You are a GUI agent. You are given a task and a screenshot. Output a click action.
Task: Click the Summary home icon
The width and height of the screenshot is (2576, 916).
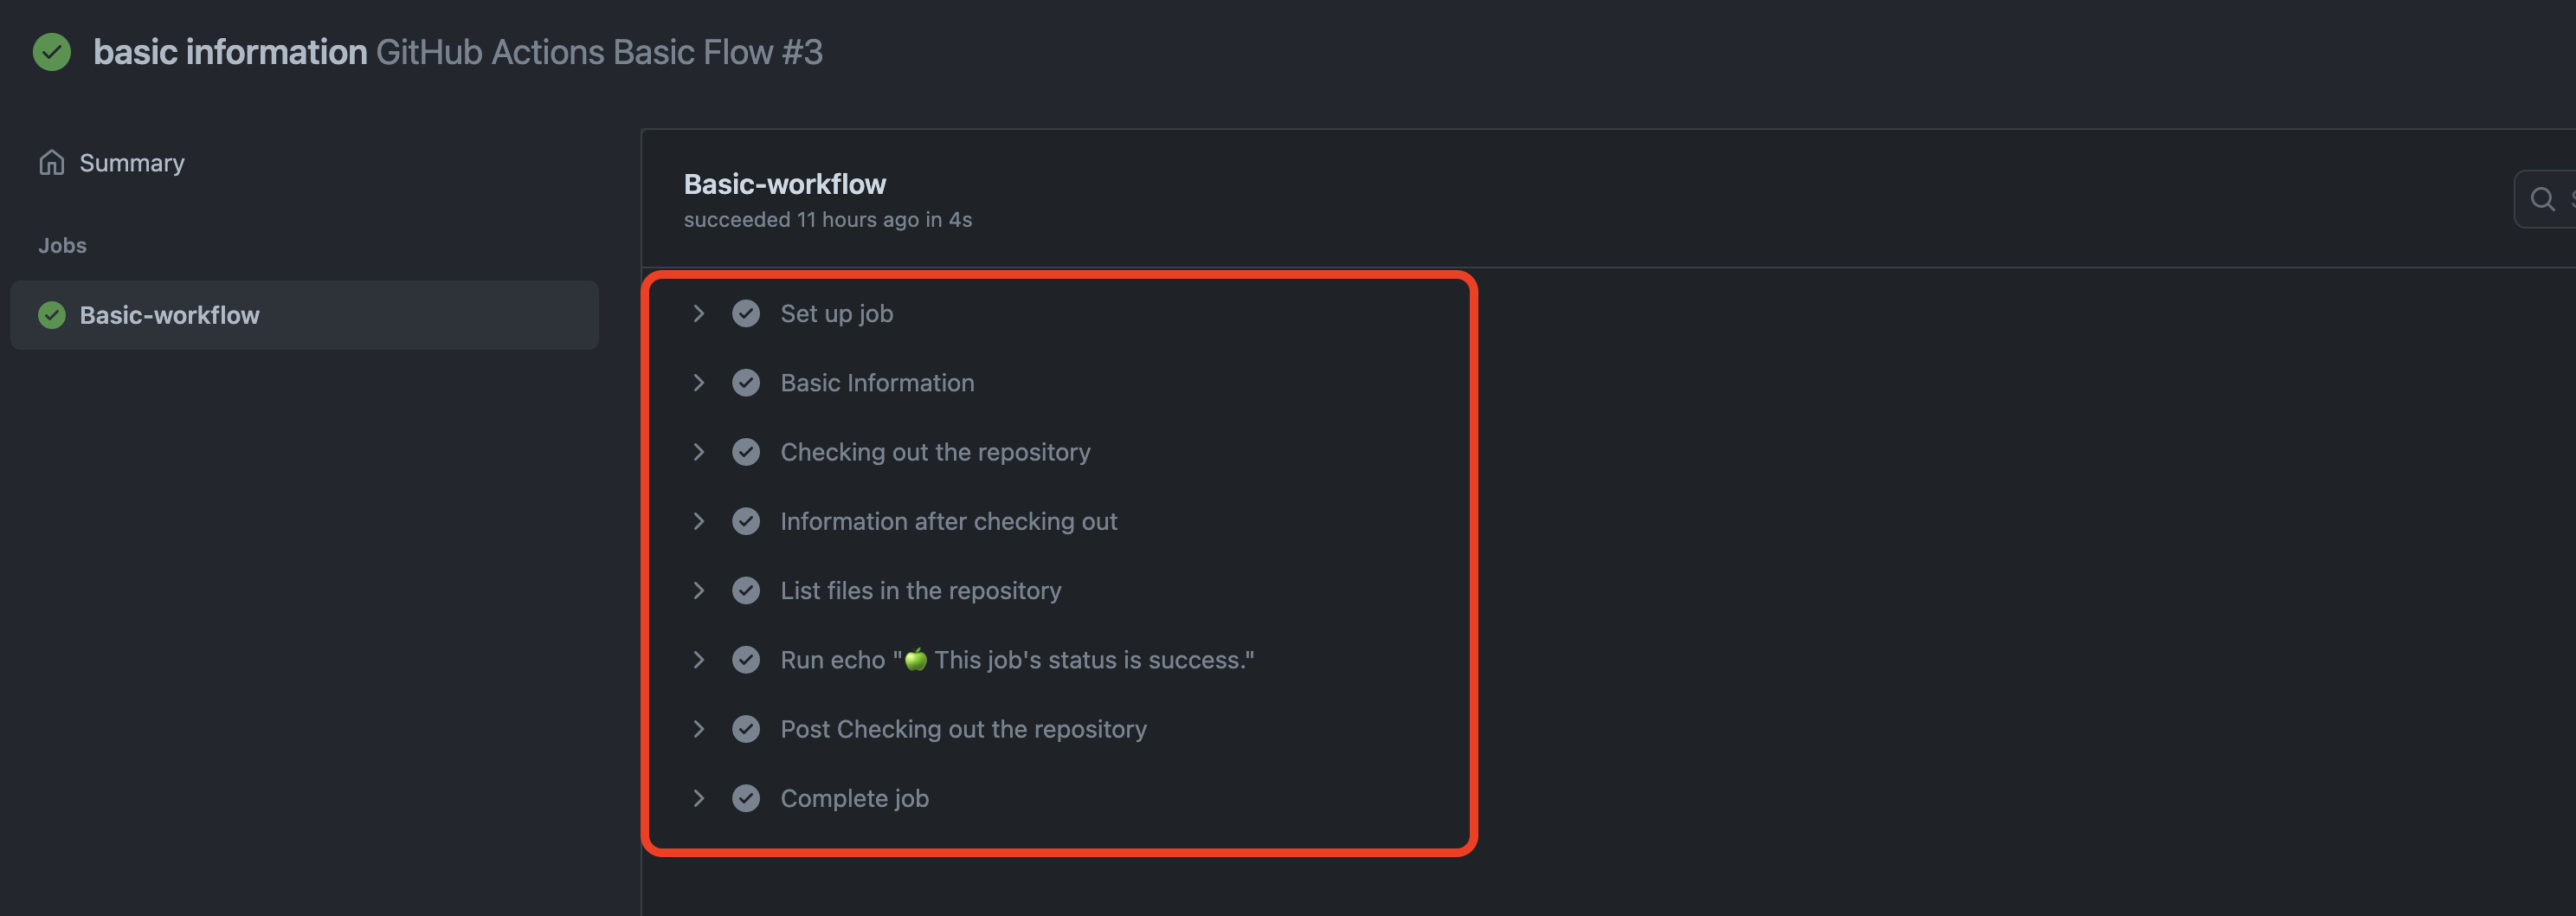click(x=51, y=163)
